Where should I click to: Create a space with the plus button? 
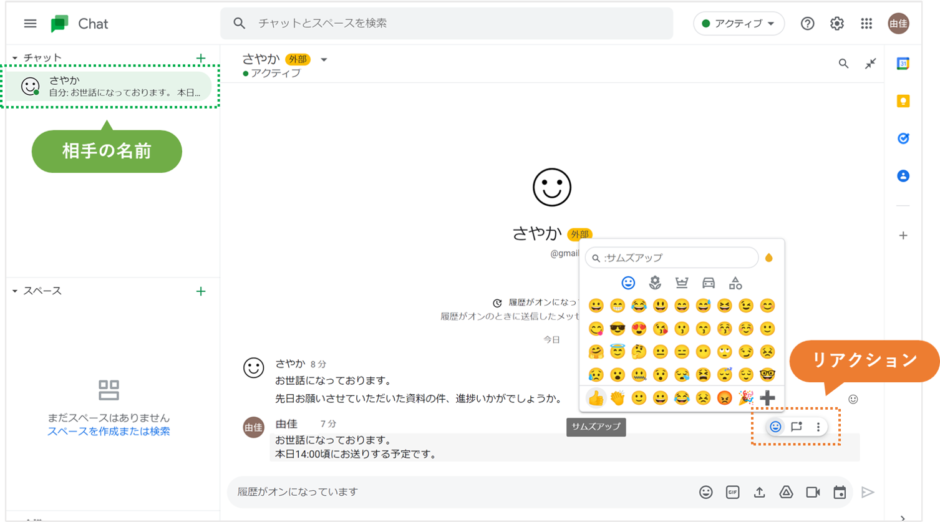click(201, 291)
